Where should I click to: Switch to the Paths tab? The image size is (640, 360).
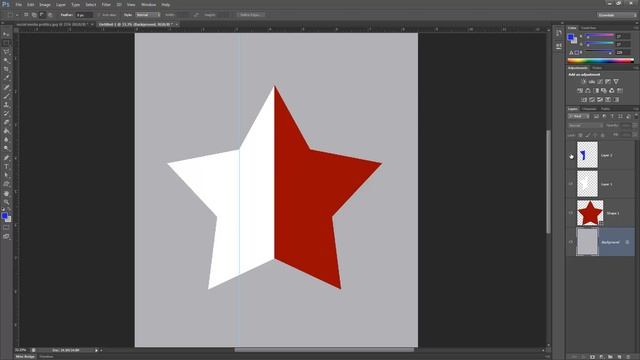(x=605, y=109)
